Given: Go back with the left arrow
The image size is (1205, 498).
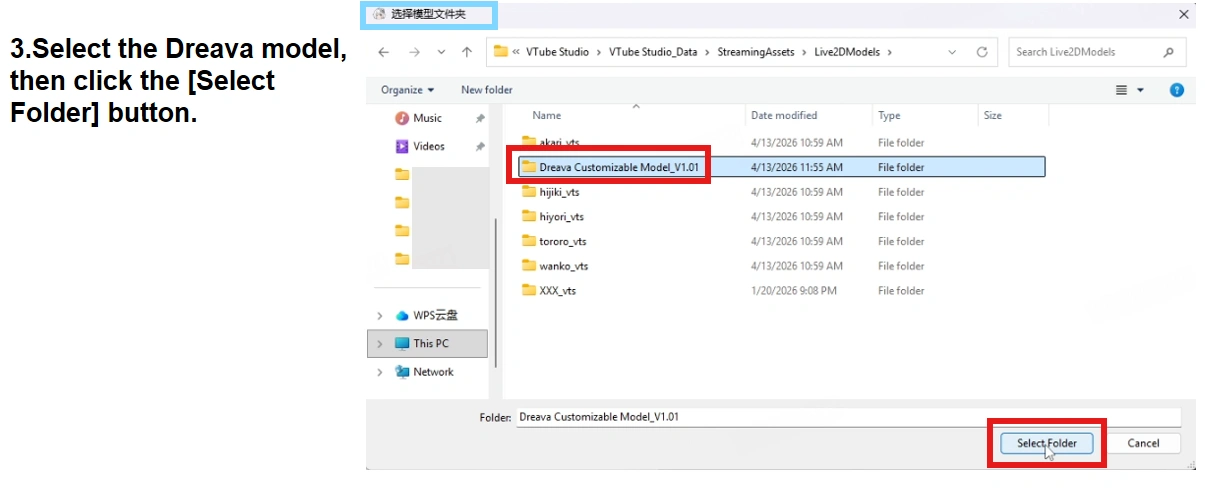Looking at the screenshot, I should 384,52.
